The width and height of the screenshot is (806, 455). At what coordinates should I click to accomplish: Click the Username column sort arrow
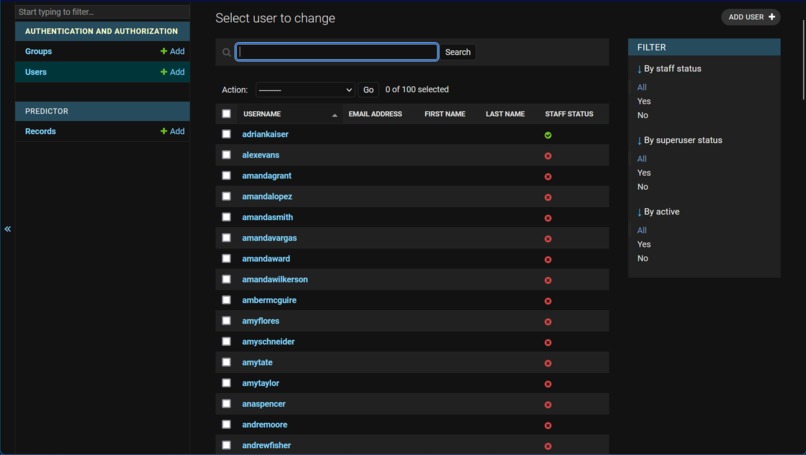pos(335,115)
